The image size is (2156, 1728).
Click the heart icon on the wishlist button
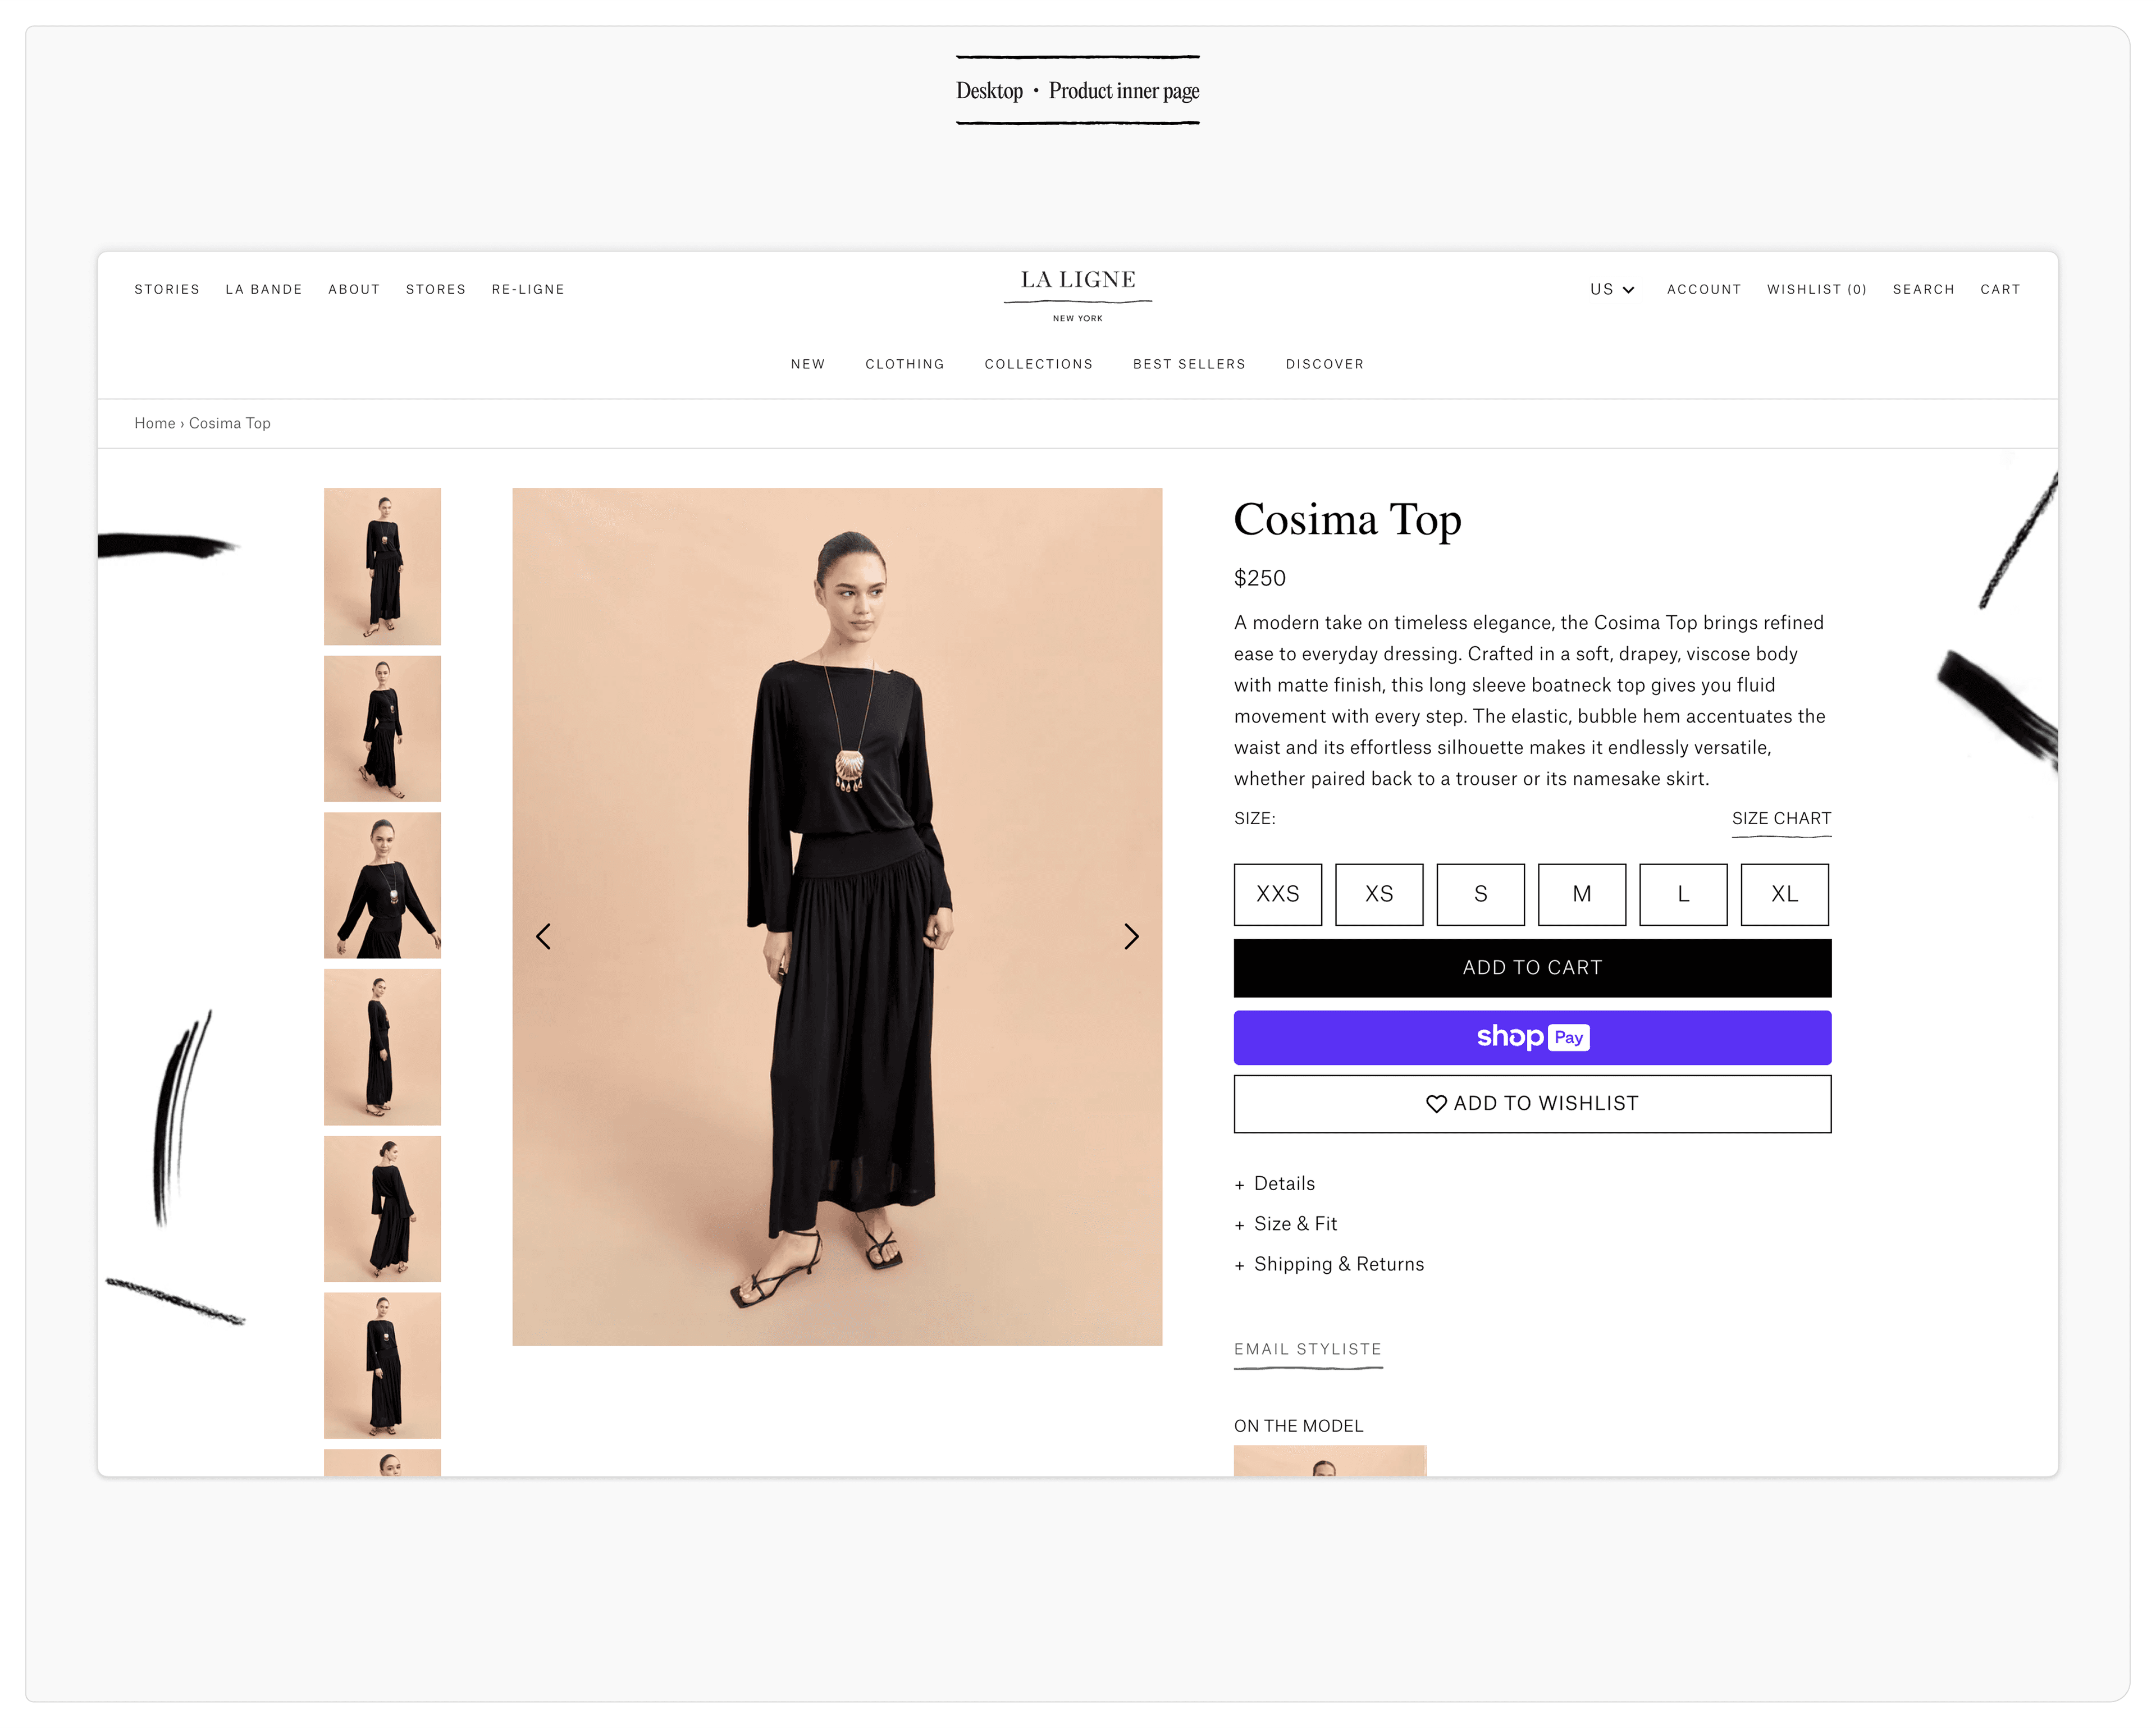pyautogui.click(x=1436, y=1103)
